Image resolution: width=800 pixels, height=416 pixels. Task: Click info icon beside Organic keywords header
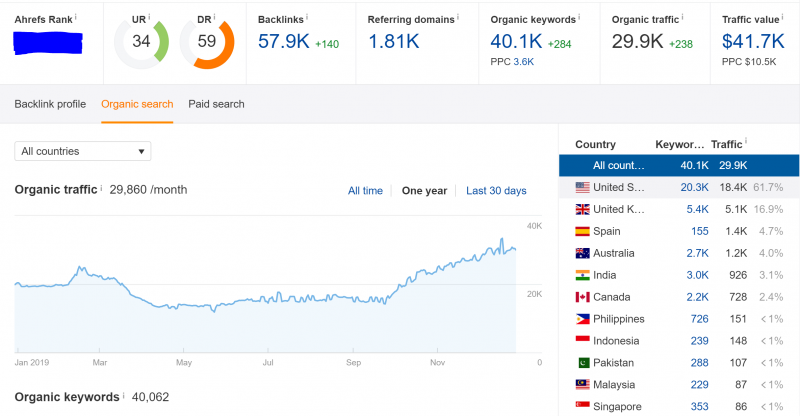click(x=579, y=17)
